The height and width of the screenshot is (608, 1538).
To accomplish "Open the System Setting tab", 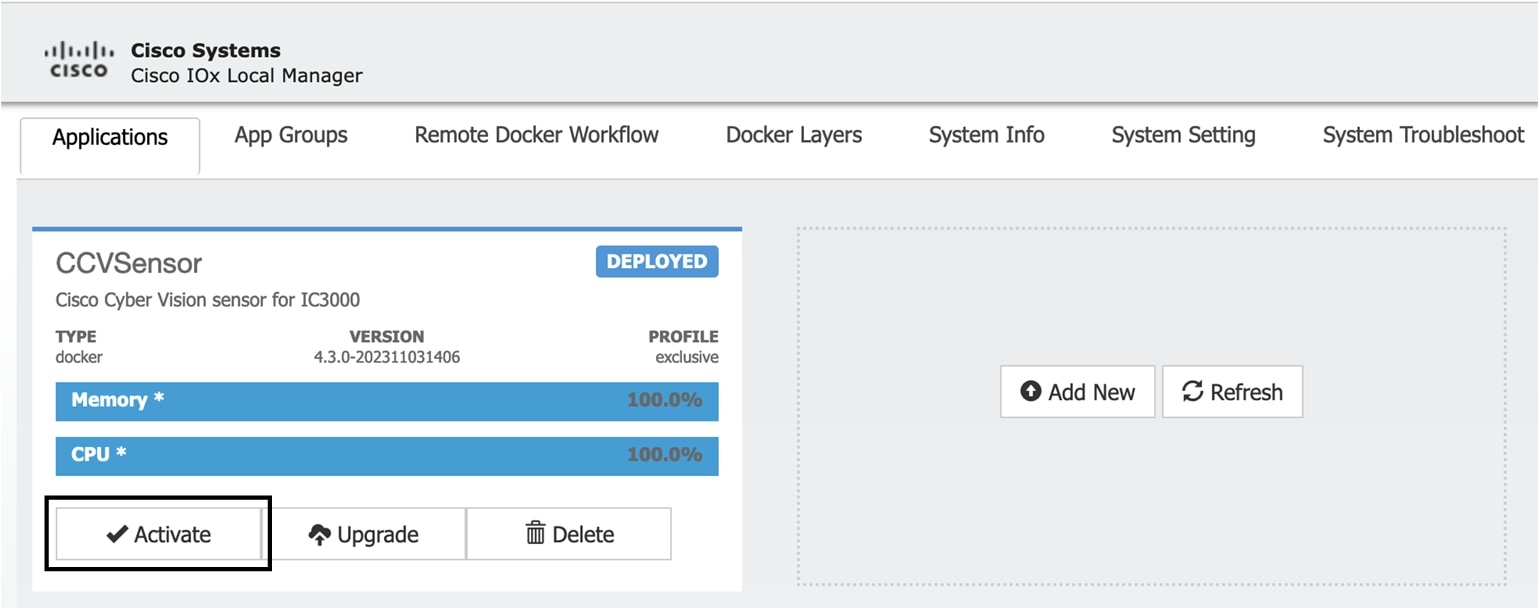I will pyautogui.click(x=1184, y=135).
